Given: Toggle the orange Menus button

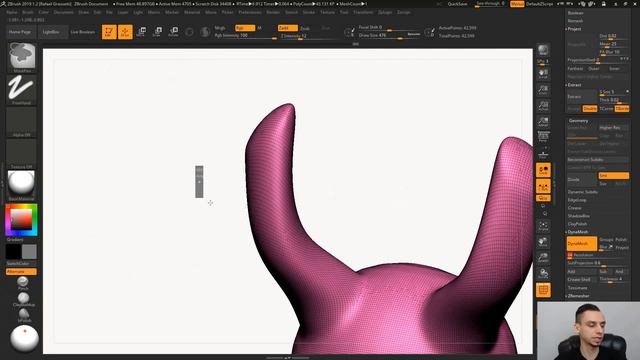Looking at the screenshot, I should pos(517,4).
